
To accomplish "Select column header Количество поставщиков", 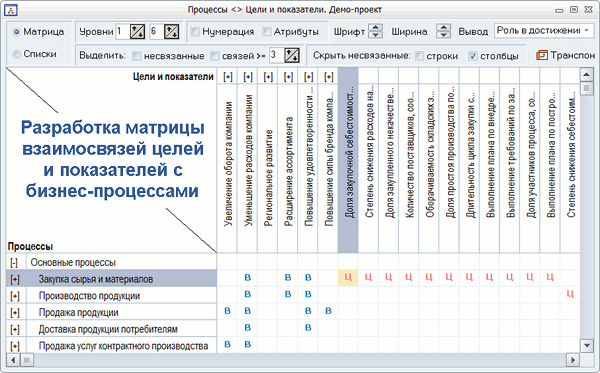I will coord(409,160).
